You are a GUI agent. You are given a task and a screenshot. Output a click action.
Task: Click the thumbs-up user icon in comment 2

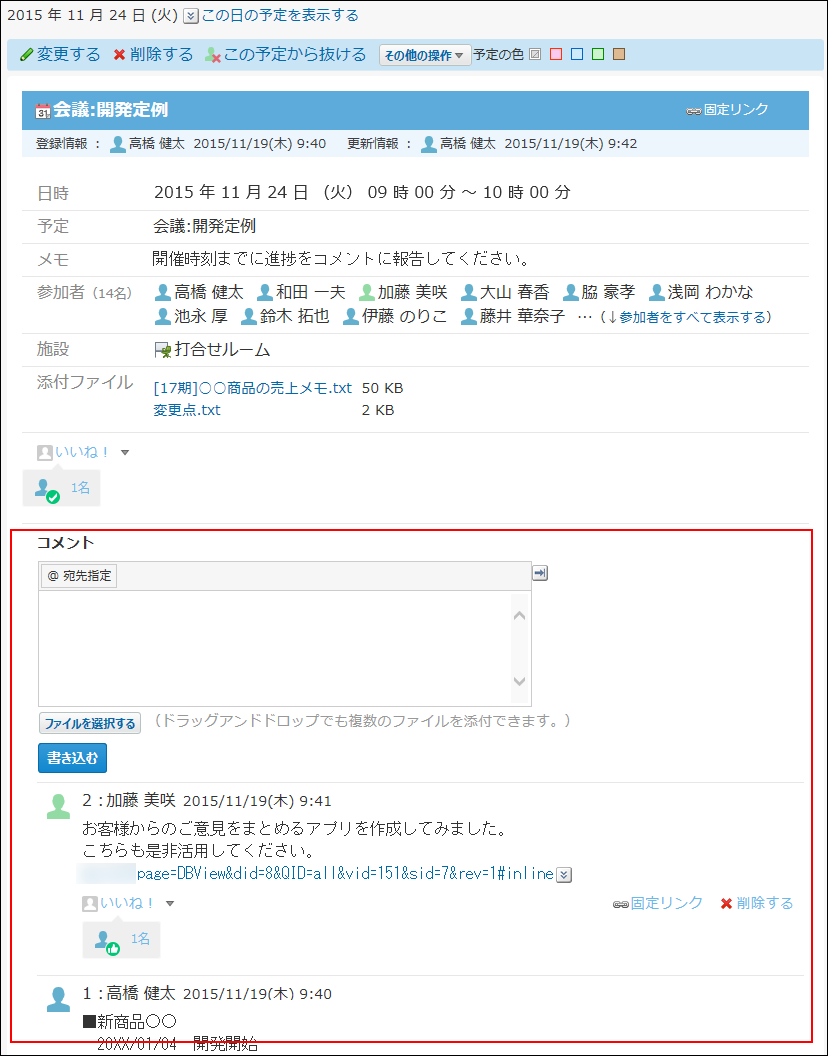pyautogui.click(x=106, y=942)
